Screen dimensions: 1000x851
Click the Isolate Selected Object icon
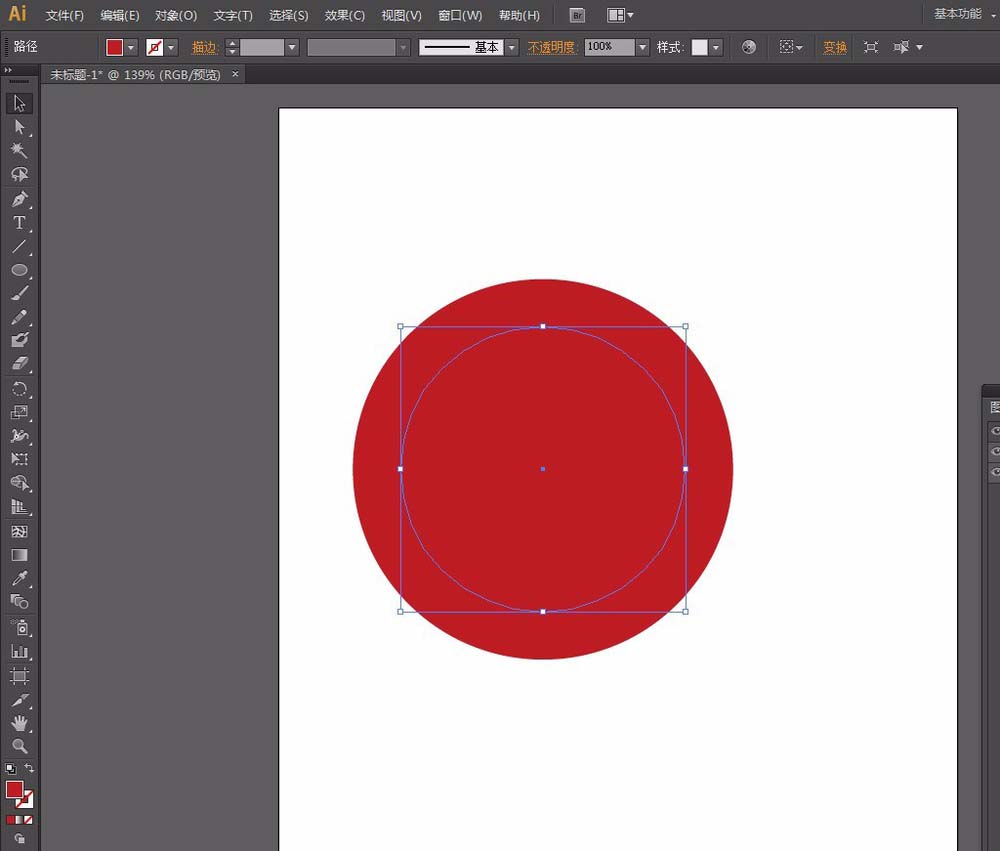click(x=871, y=47)
